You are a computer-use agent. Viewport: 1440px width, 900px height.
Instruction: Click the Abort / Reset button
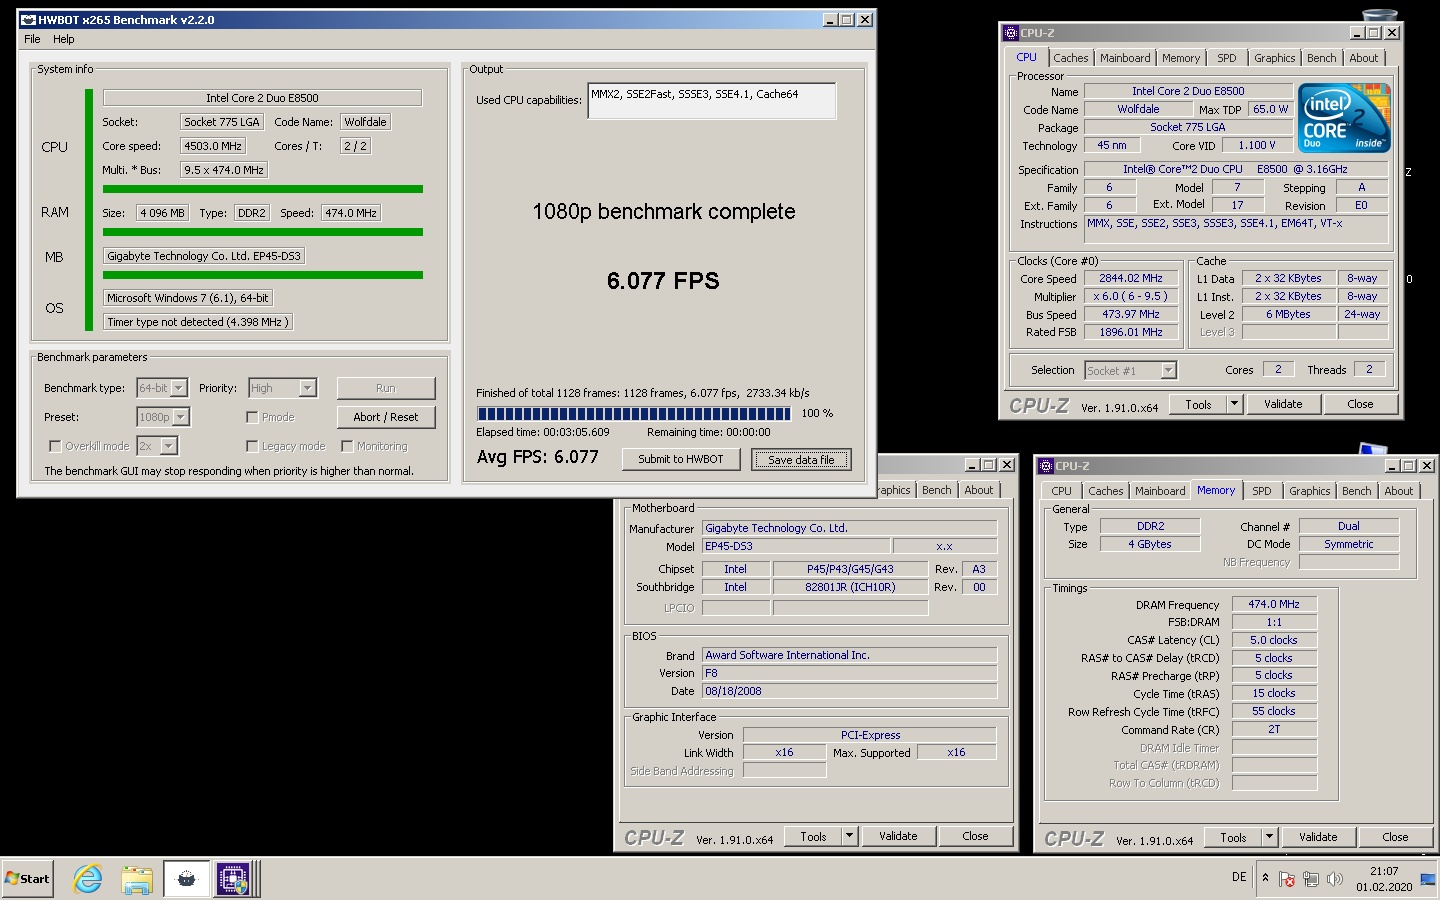pos(386,417)
